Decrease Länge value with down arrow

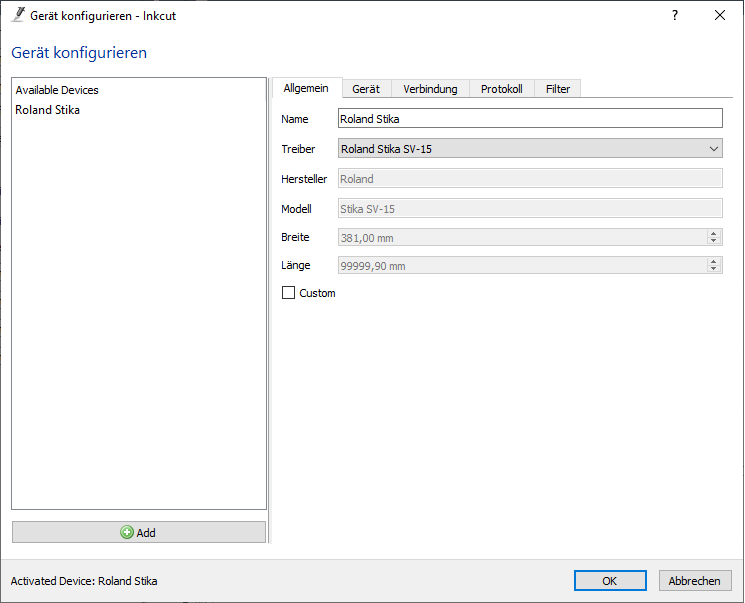[x=714, y=270]
